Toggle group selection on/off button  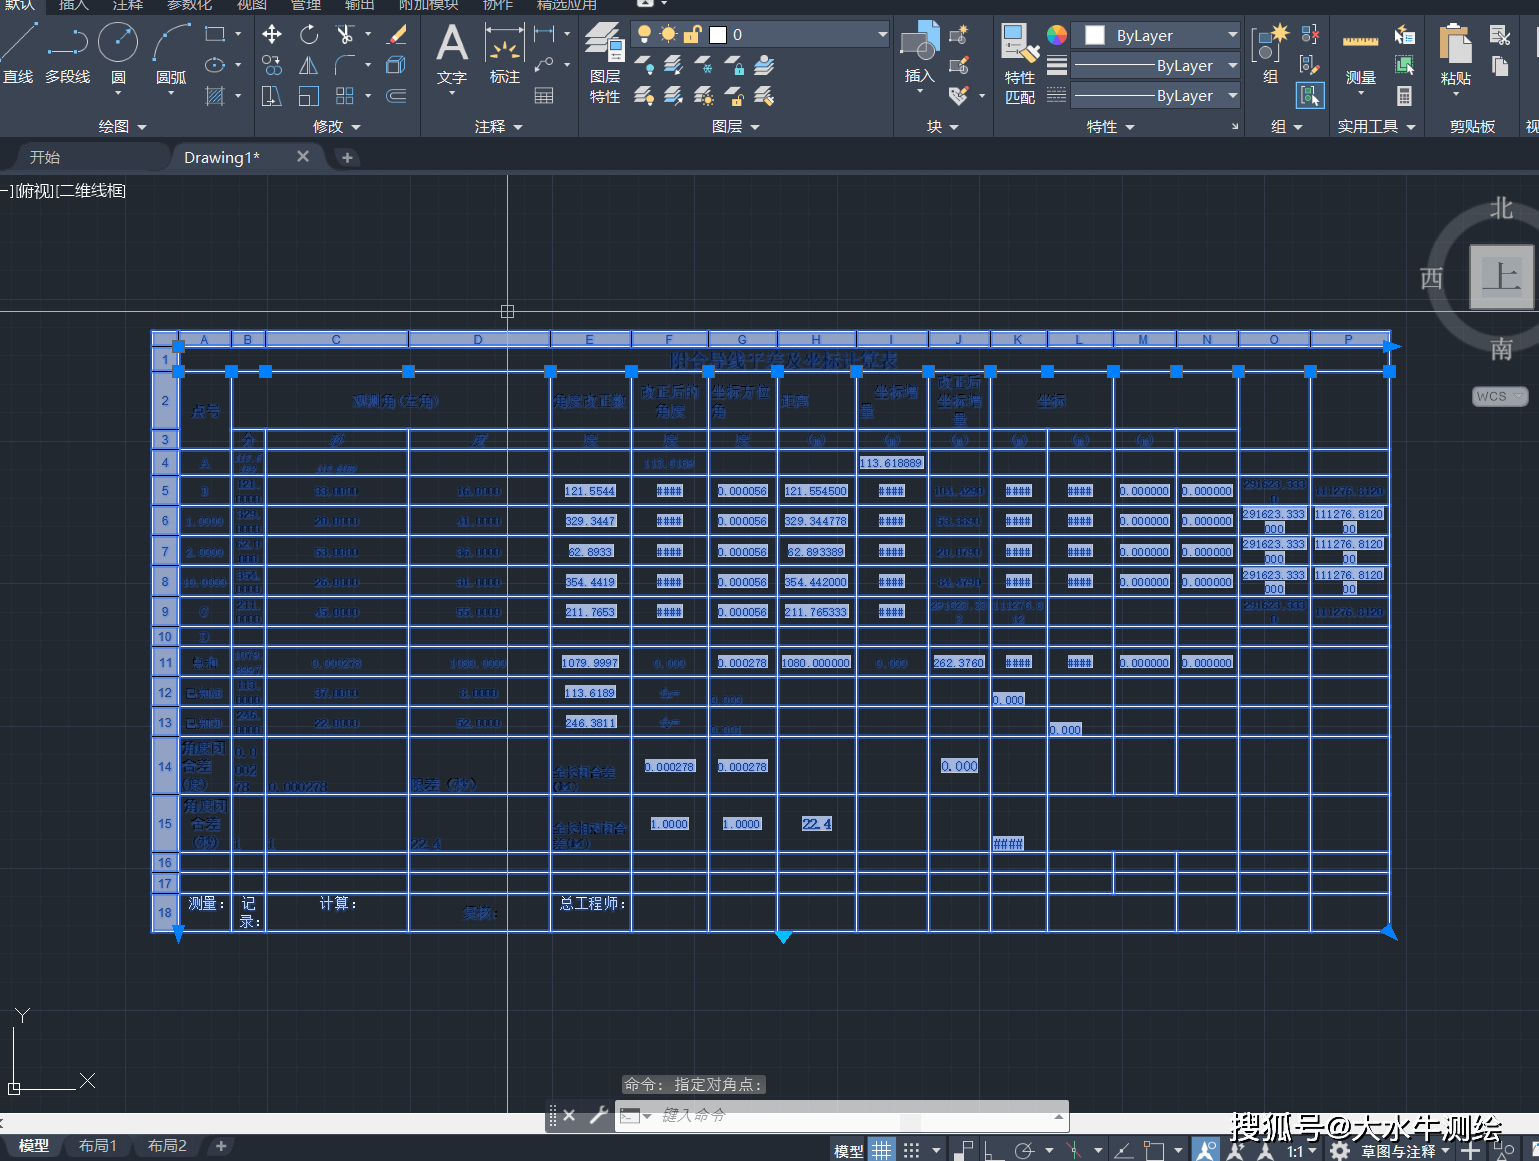coord(1310,96)
